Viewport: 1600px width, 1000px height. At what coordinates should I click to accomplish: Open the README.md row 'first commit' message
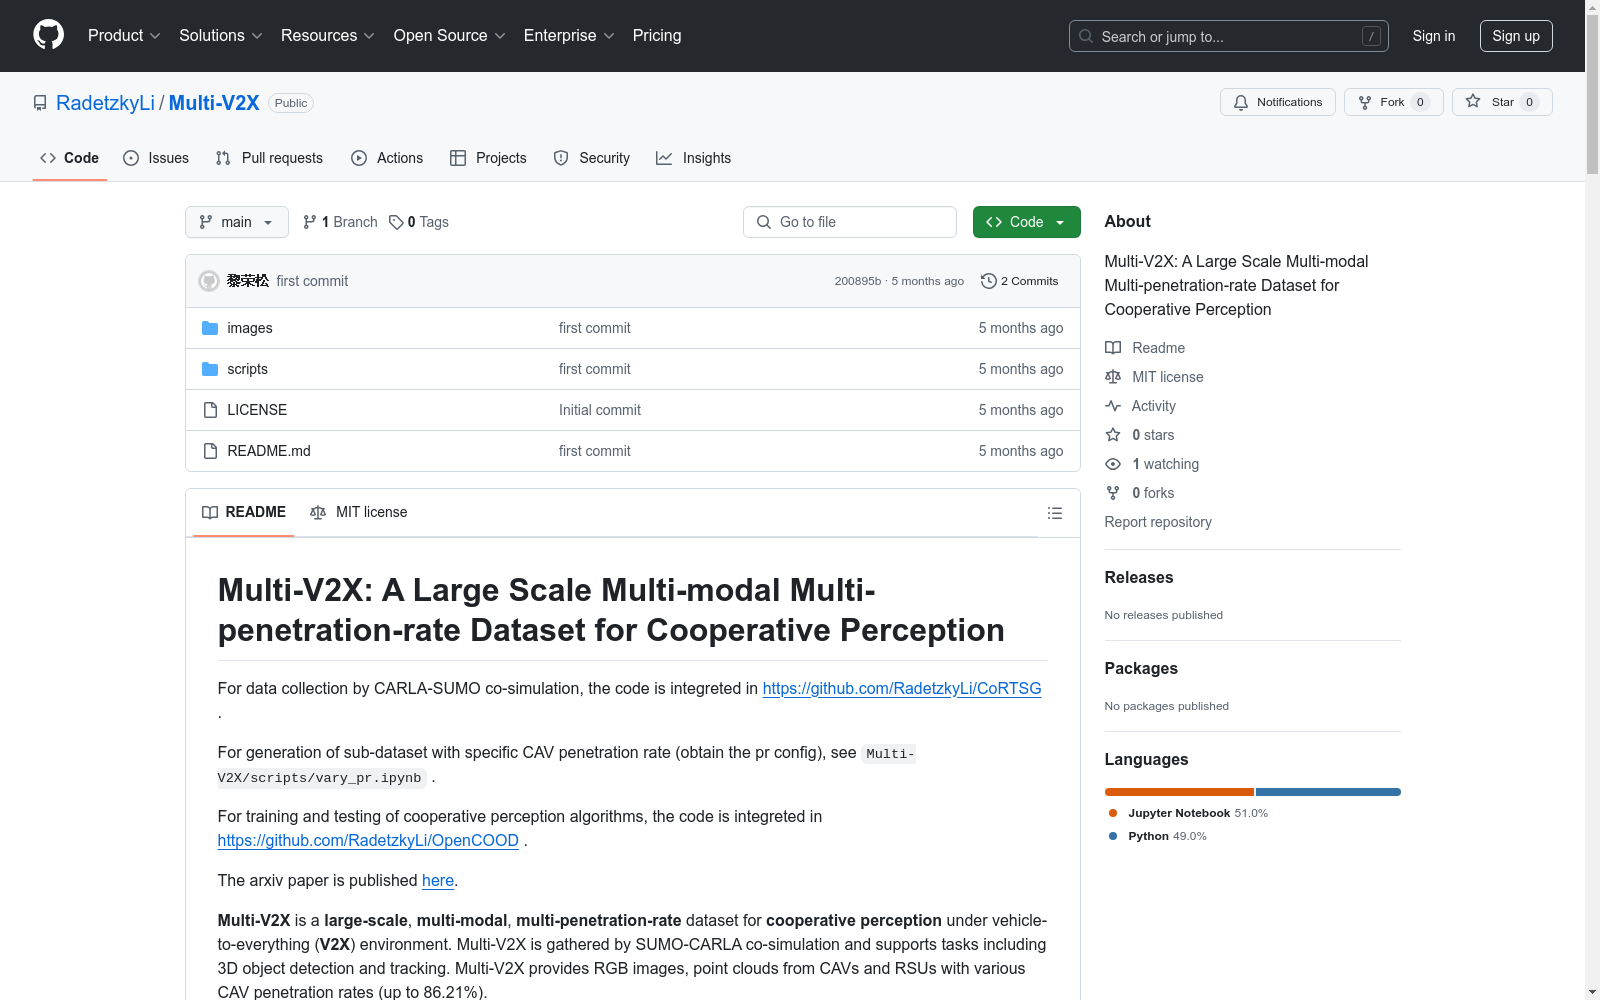(595, 451)
